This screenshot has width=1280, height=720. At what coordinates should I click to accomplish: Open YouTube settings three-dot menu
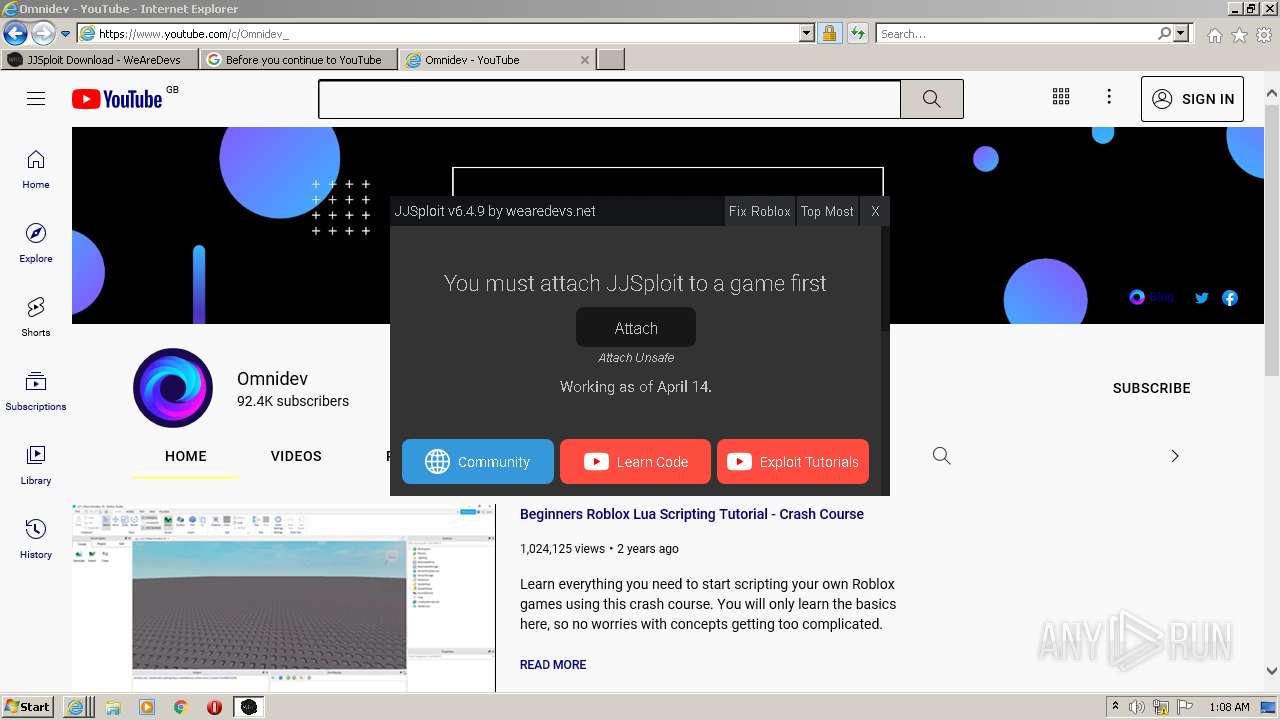pos(1109,96)
